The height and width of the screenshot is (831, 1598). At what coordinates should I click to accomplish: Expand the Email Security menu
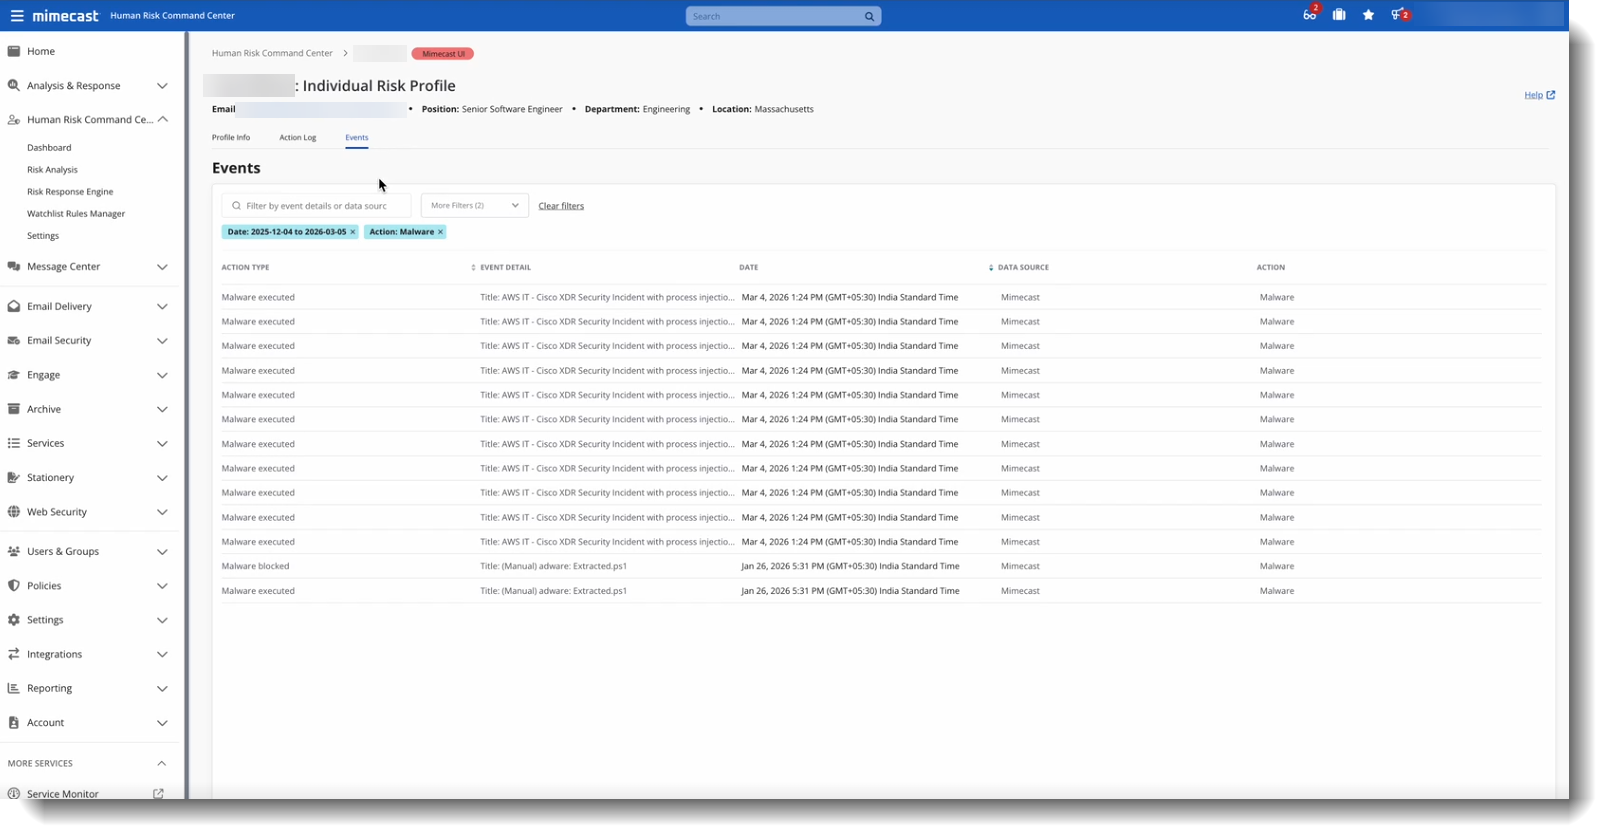pyautogui.click(x=162, y=341)
